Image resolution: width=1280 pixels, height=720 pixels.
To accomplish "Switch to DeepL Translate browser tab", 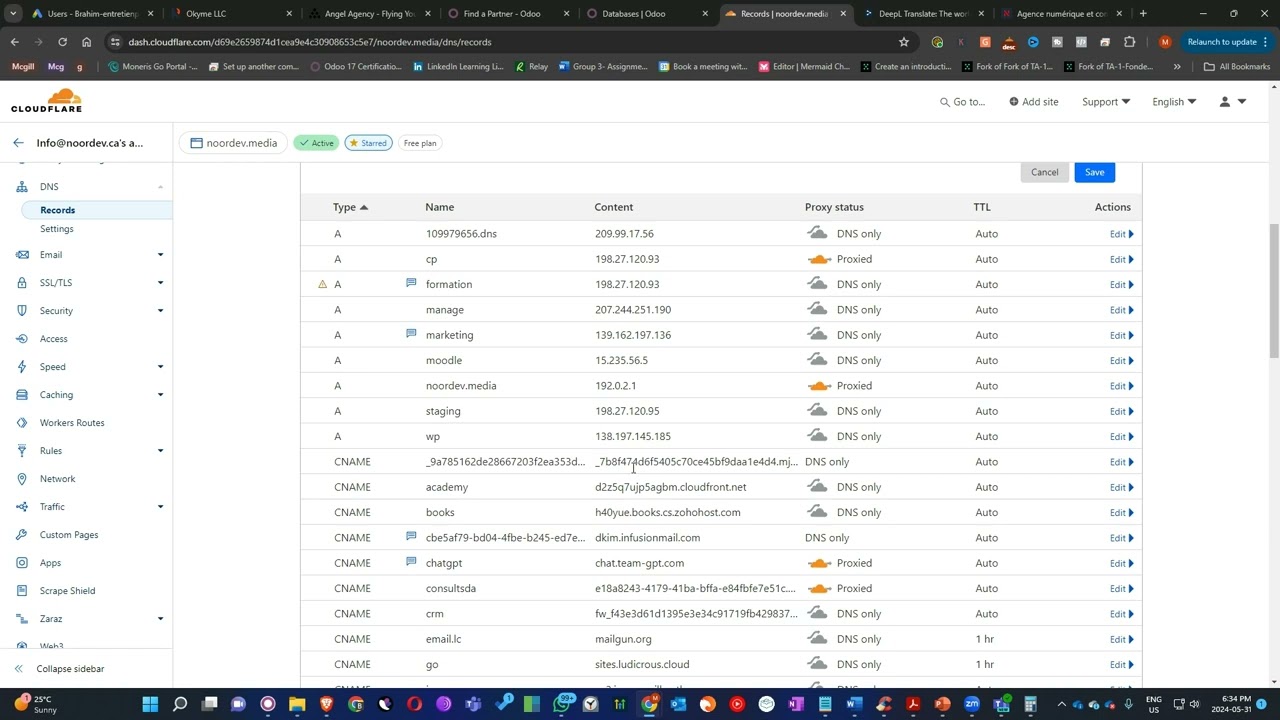I will click(923, 14).
